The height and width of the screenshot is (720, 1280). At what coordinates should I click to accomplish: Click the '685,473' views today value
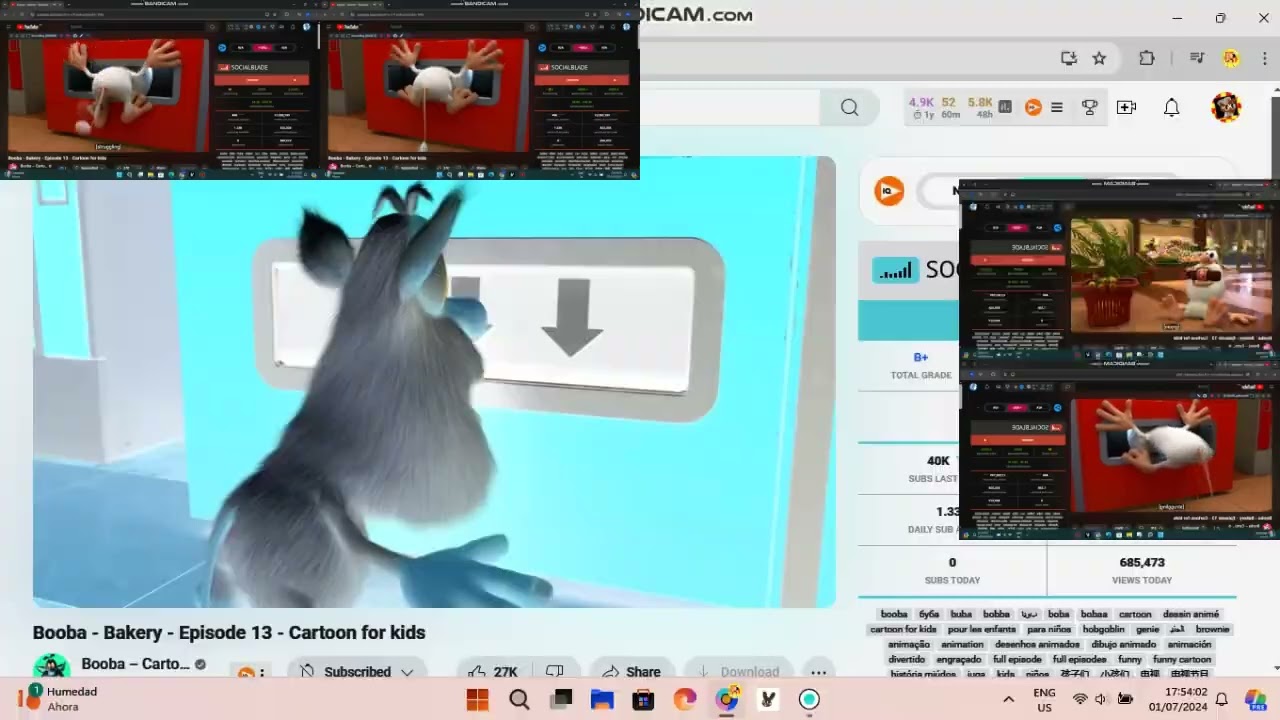pos(1142,563)
